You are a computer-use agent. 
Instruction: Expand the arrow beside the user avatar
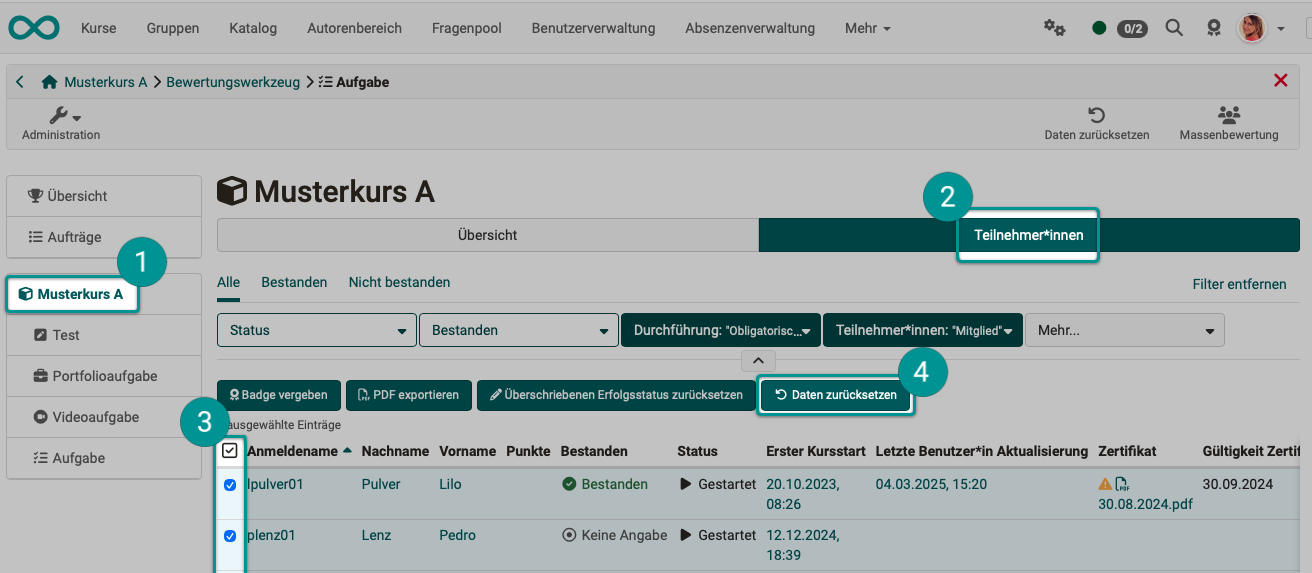click(x=1281, y=29)
